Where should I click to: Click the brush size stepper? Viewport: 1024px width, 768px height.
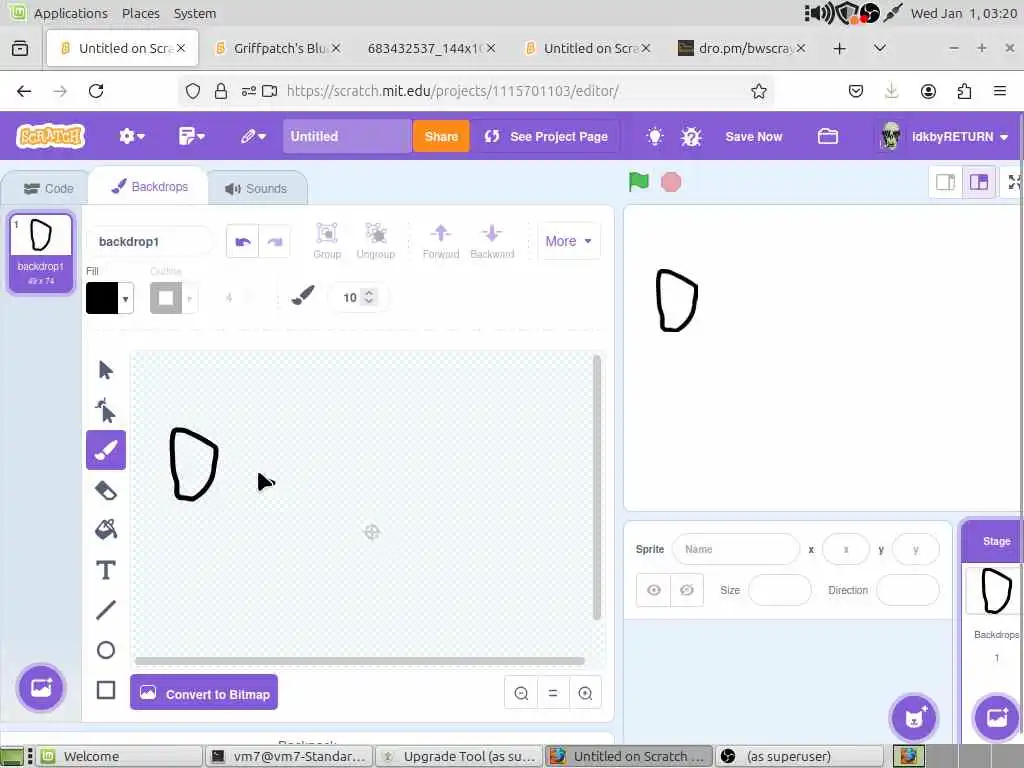tap(368, 297)
